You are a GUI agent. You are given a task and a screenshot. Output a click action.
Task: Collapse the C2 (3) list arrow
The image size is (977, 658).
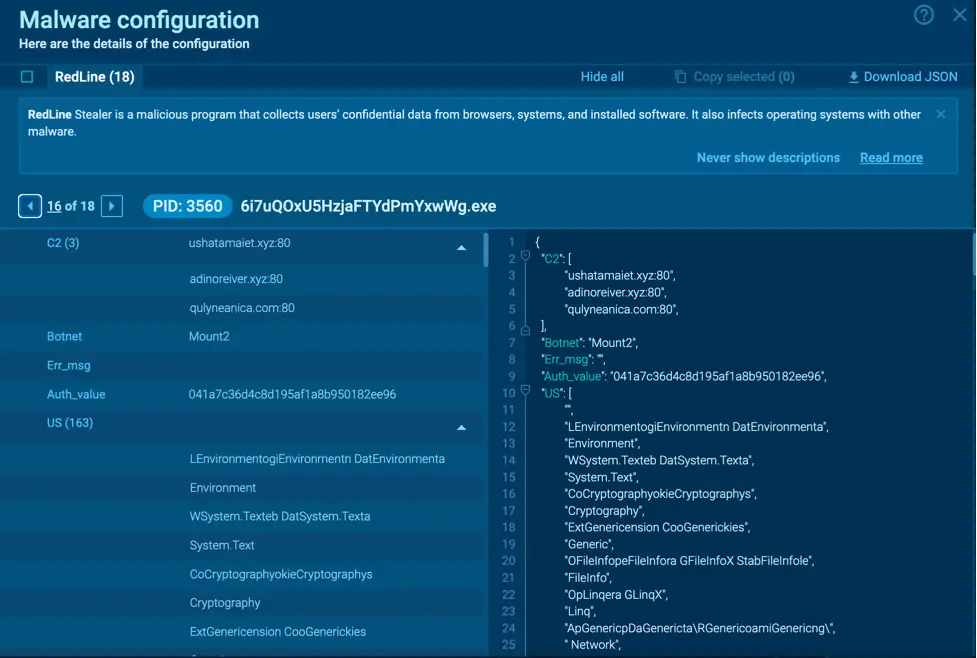coord(461,247)
